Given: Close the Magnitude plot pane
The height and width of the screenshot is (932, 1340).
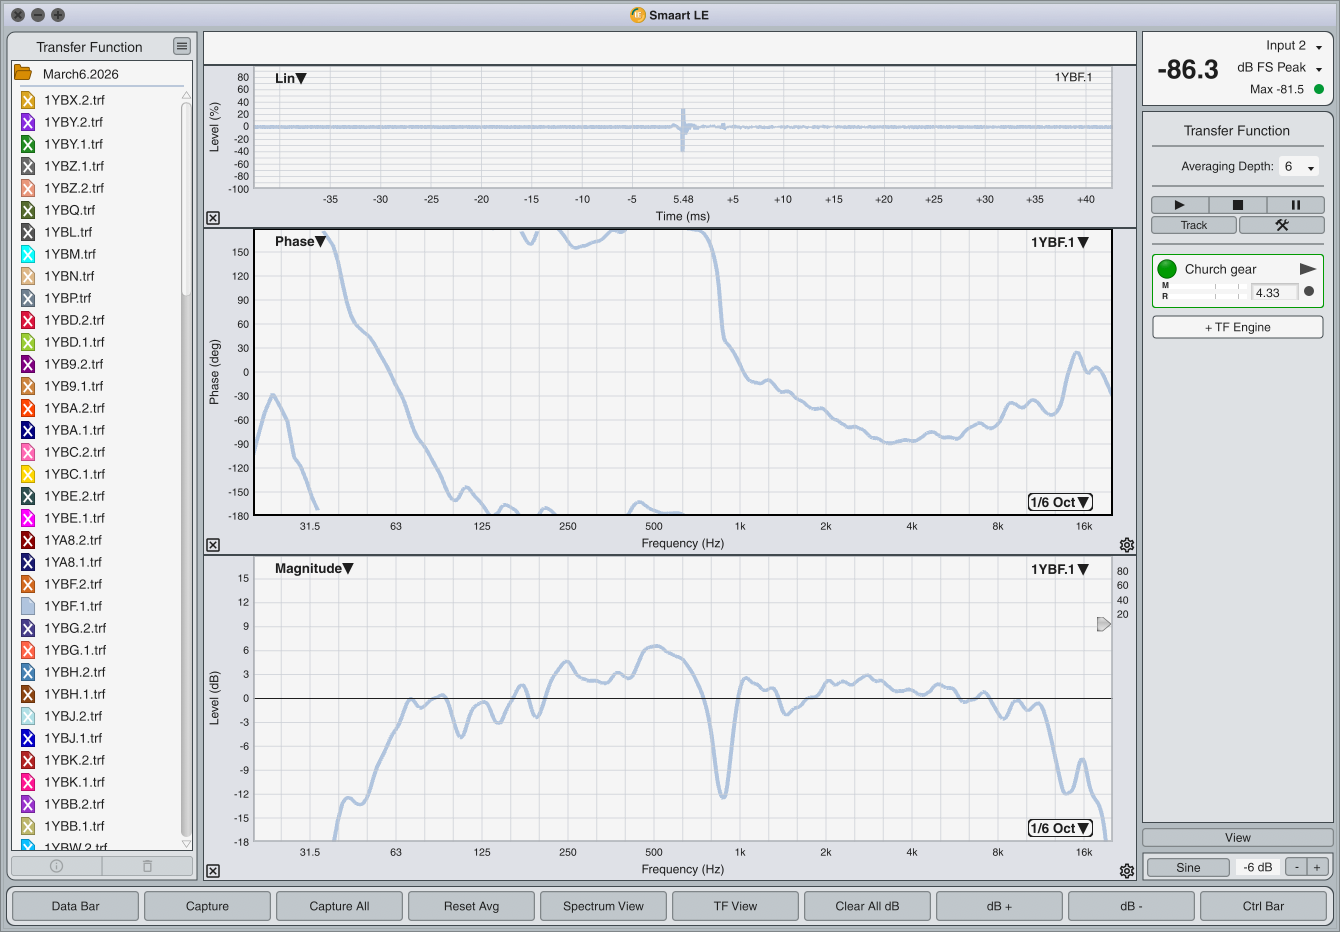Looking at the screenshot, I should point(213,871).
